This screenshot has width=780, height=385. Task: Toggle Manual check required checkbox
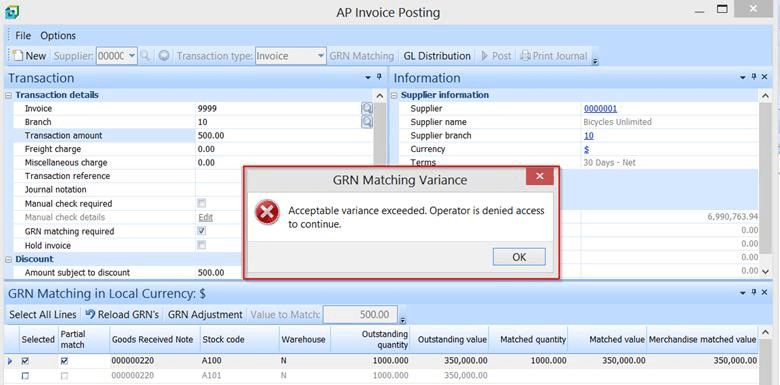point(201,203)
